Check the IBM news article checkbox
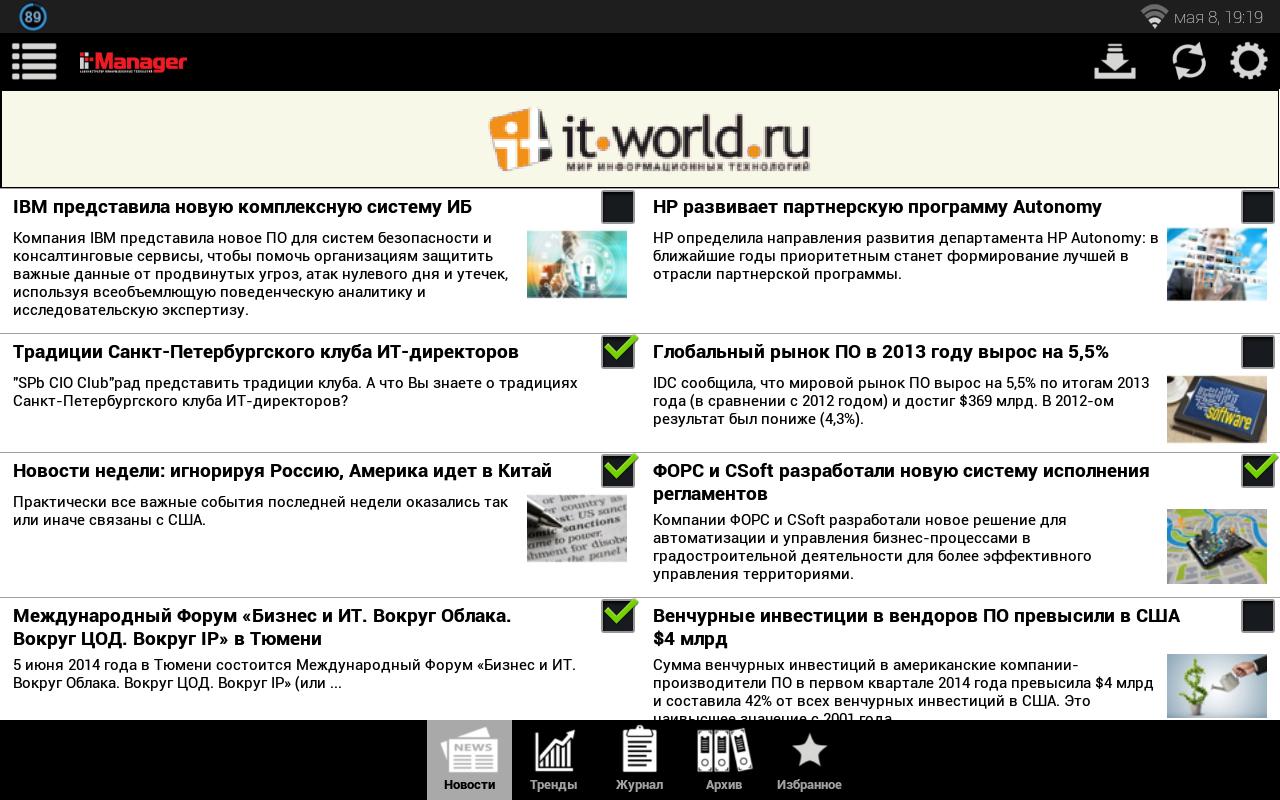Image resolution: width=1280 pixels, height=800 pixels. pyautogui.click(x=618, y=207)
